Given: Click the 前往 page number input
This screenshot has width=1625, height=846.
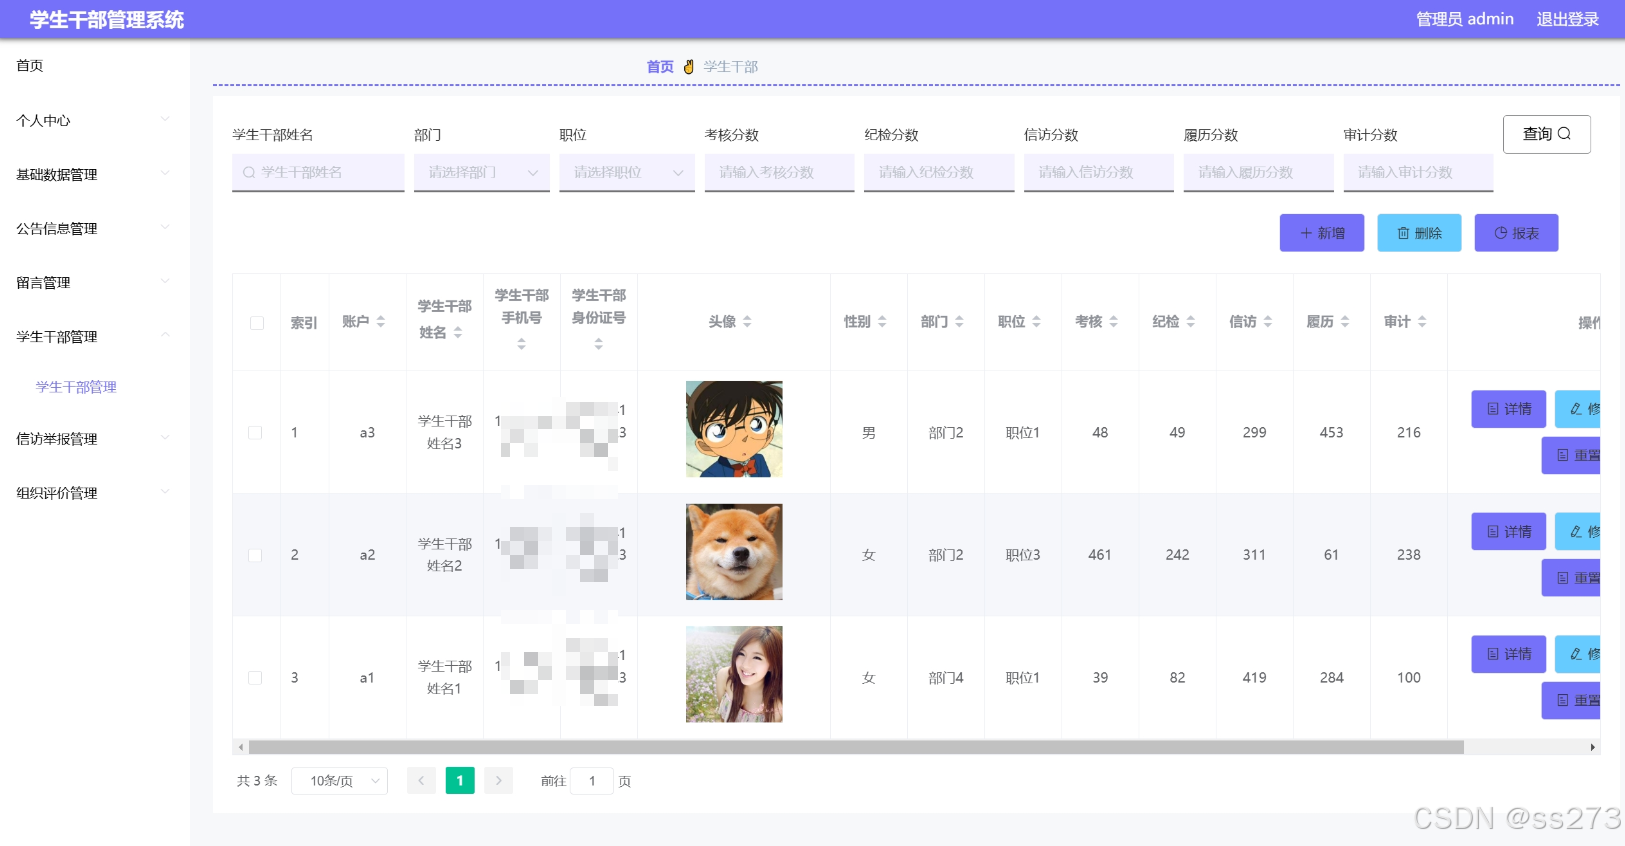Looking at the screenshot, I should (x=592, y=781).
